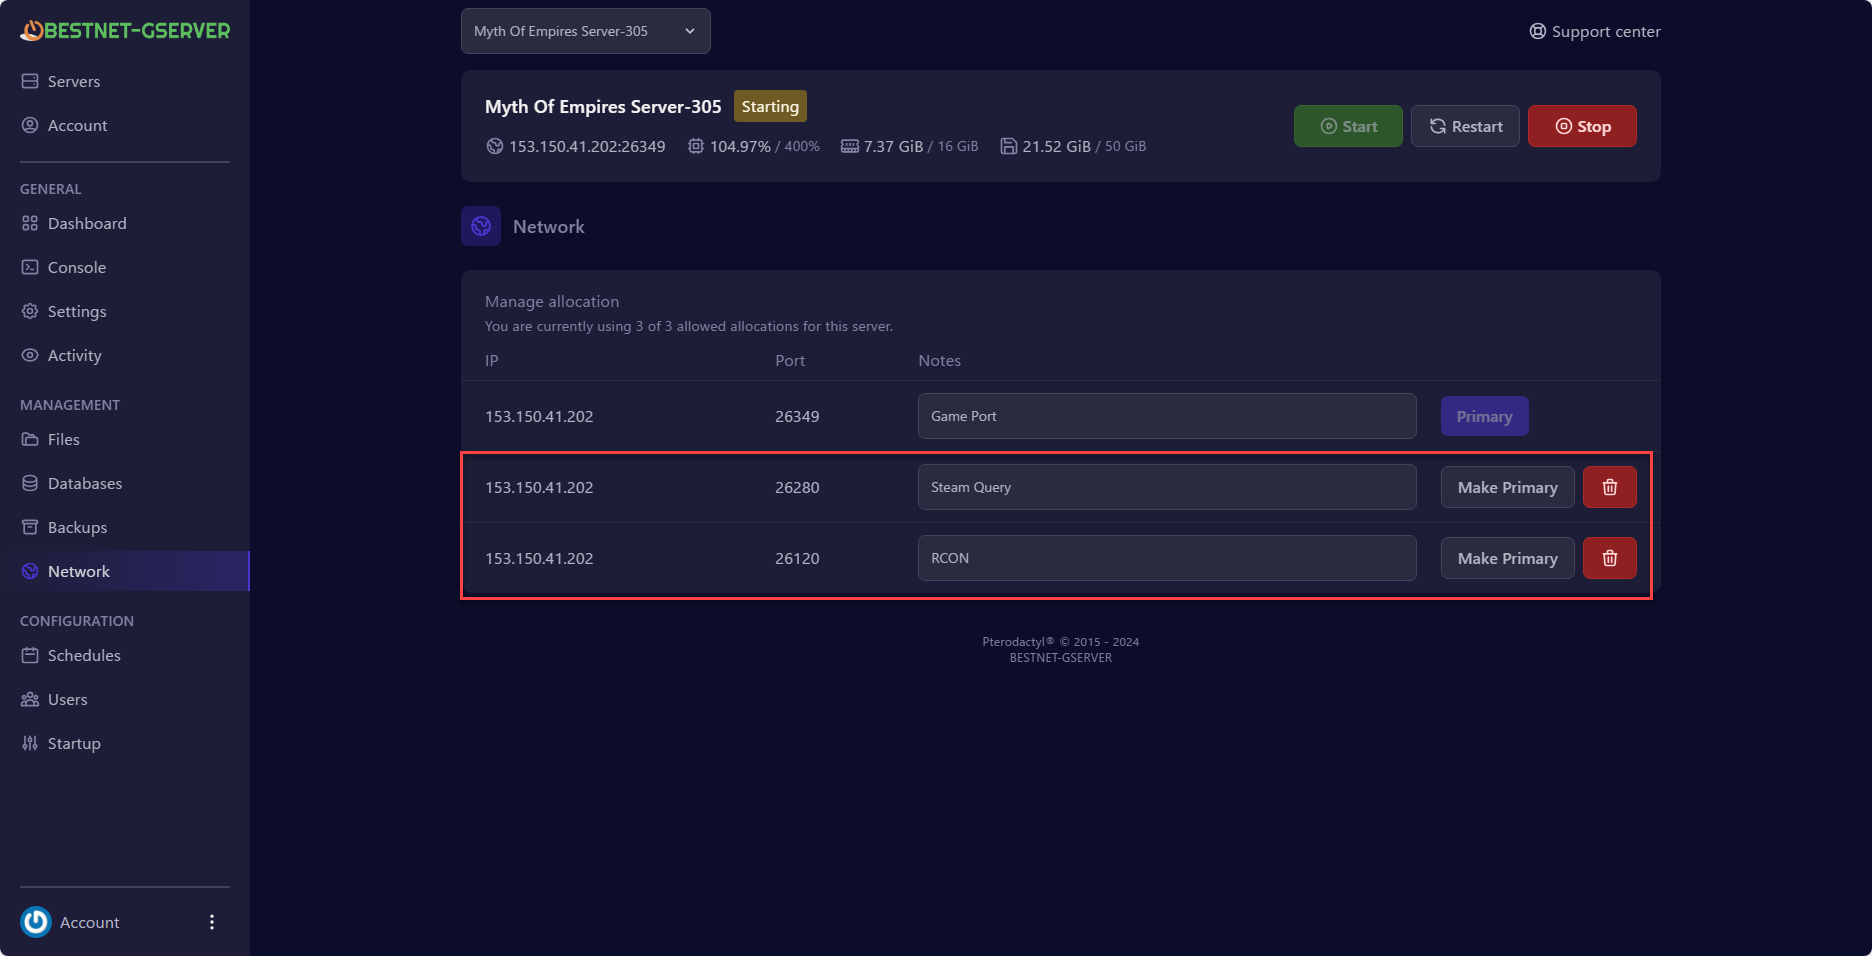Click the Primary button for port 26349
Viewport: 1872px width, 956px height.
(x=1484, y=416)
